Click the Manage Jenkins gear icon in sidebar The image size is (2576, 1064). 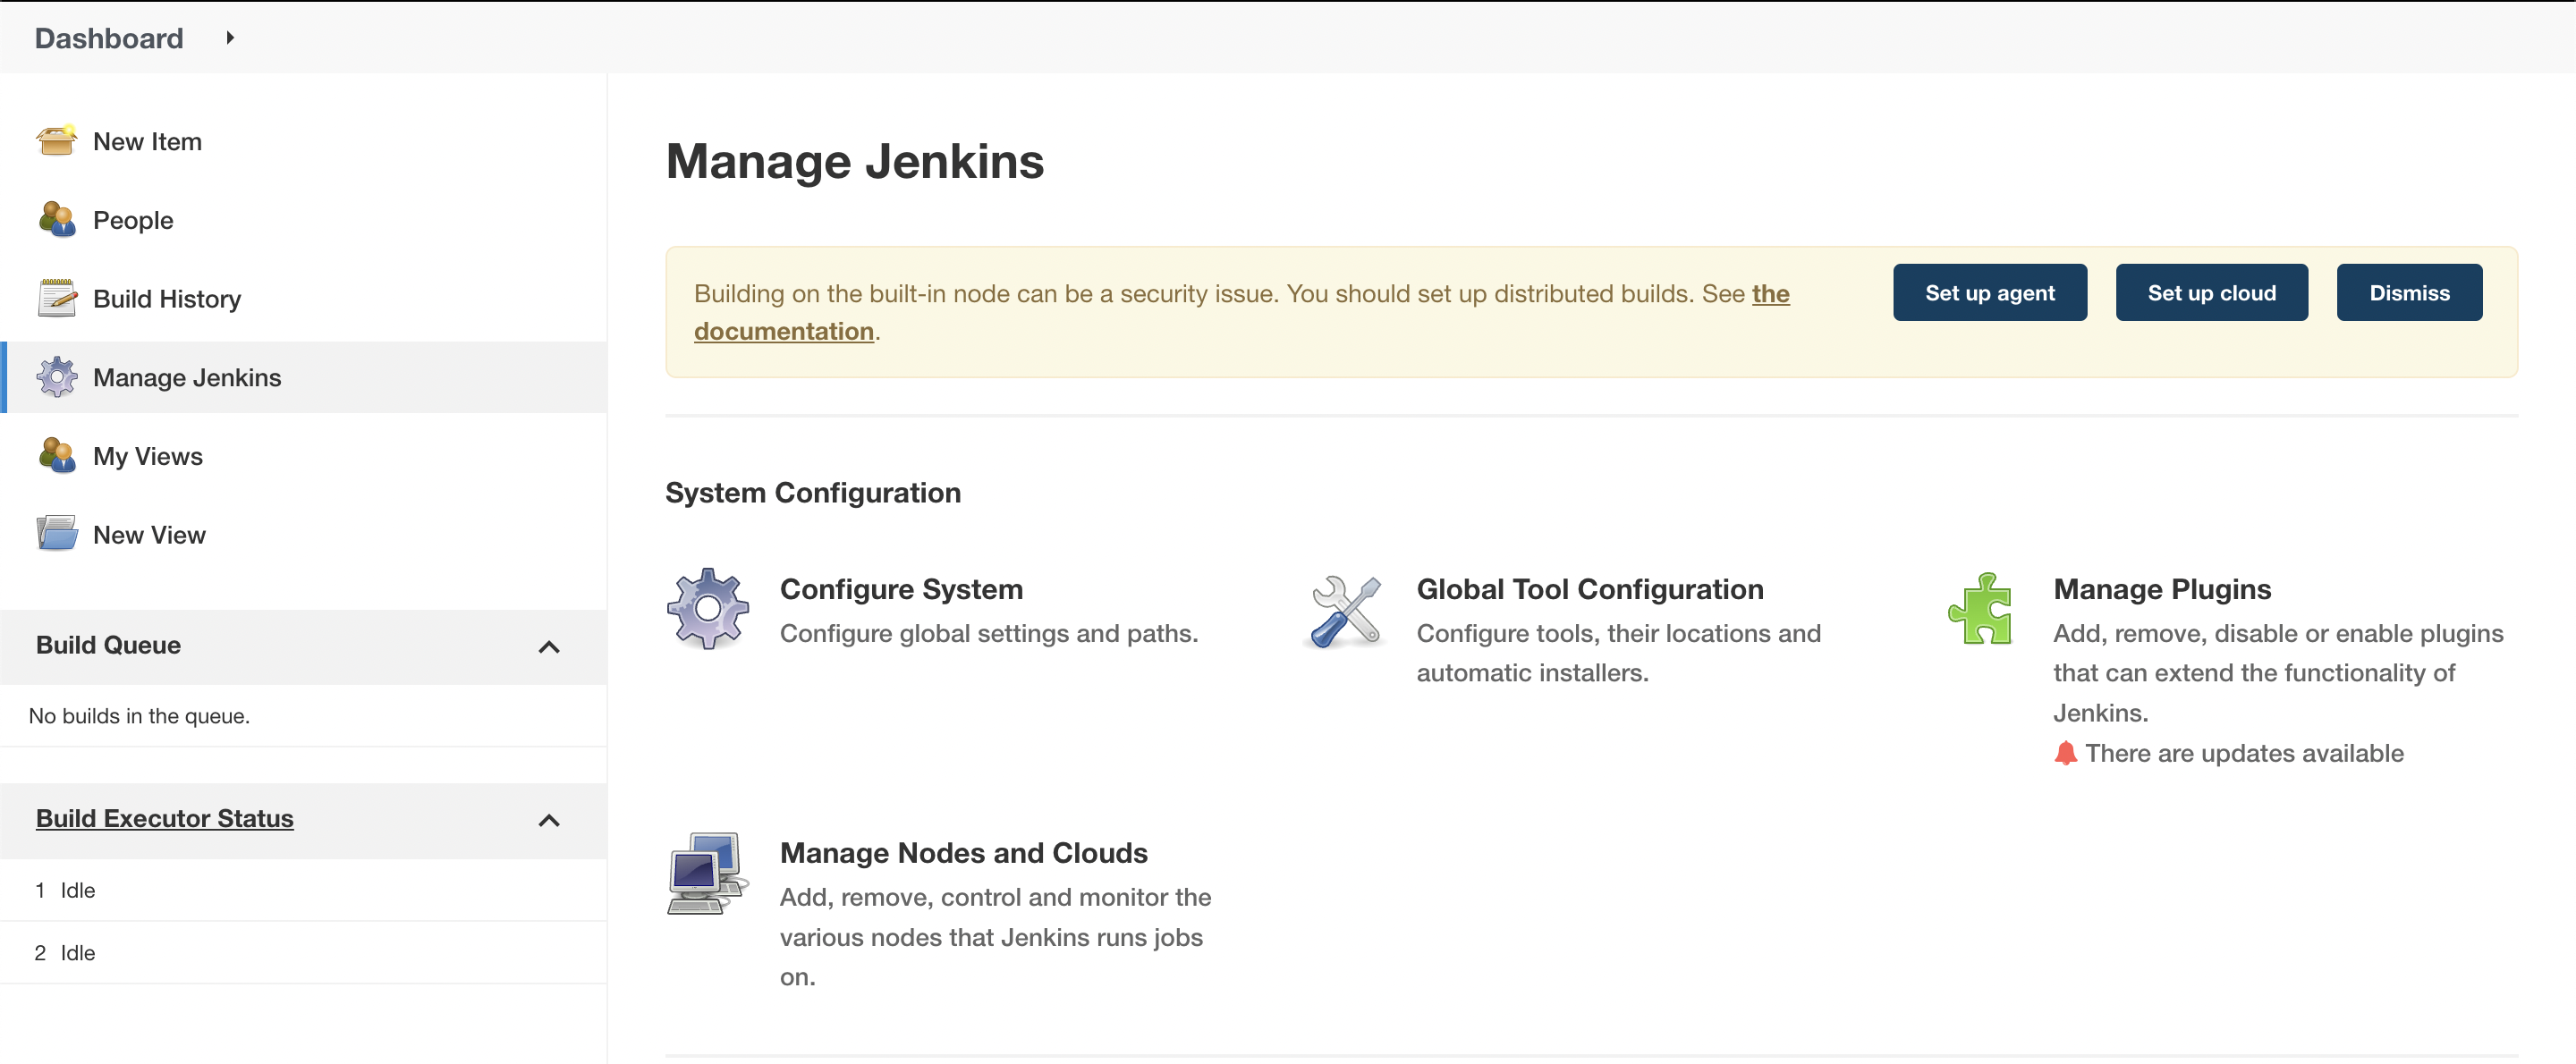[56, 377]
